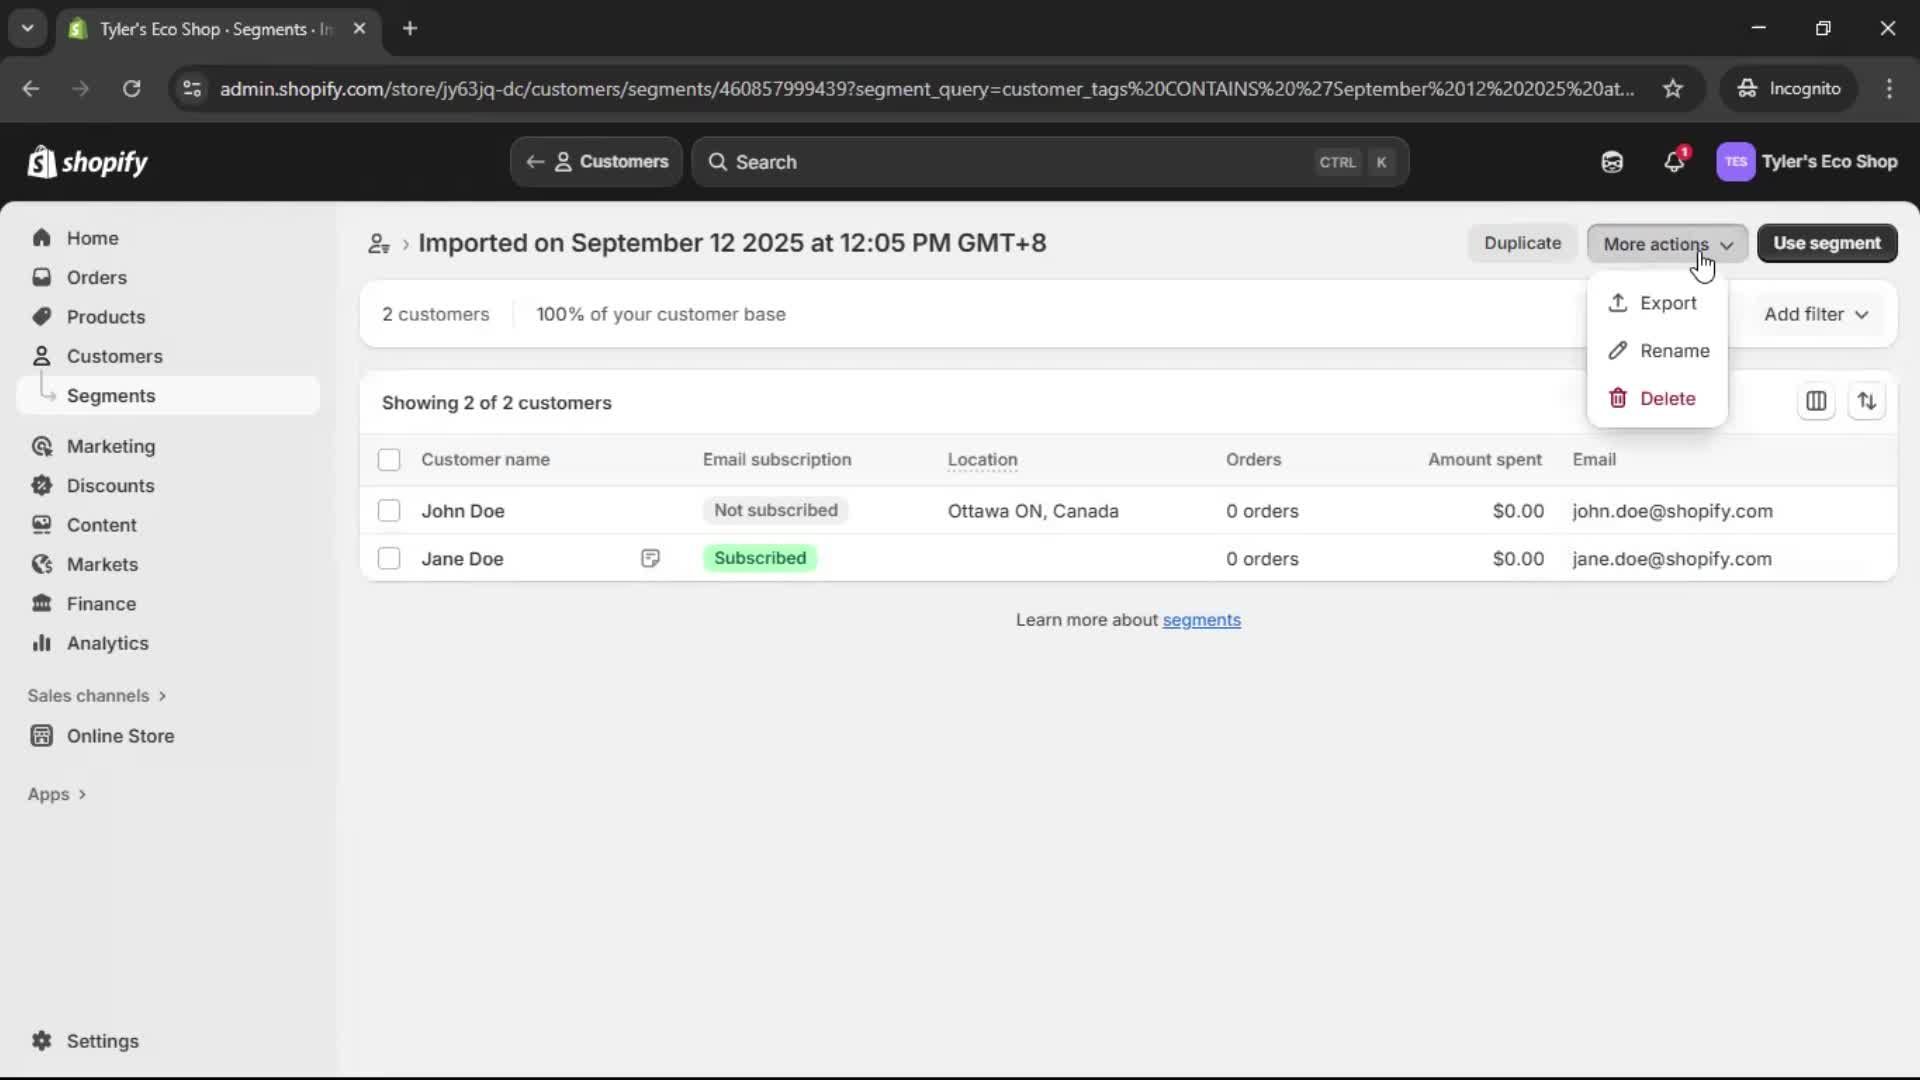Select the checkbox for John Doe
Image resolution: width=1920 pixels, height=1080 pixels.
[389, 510]
